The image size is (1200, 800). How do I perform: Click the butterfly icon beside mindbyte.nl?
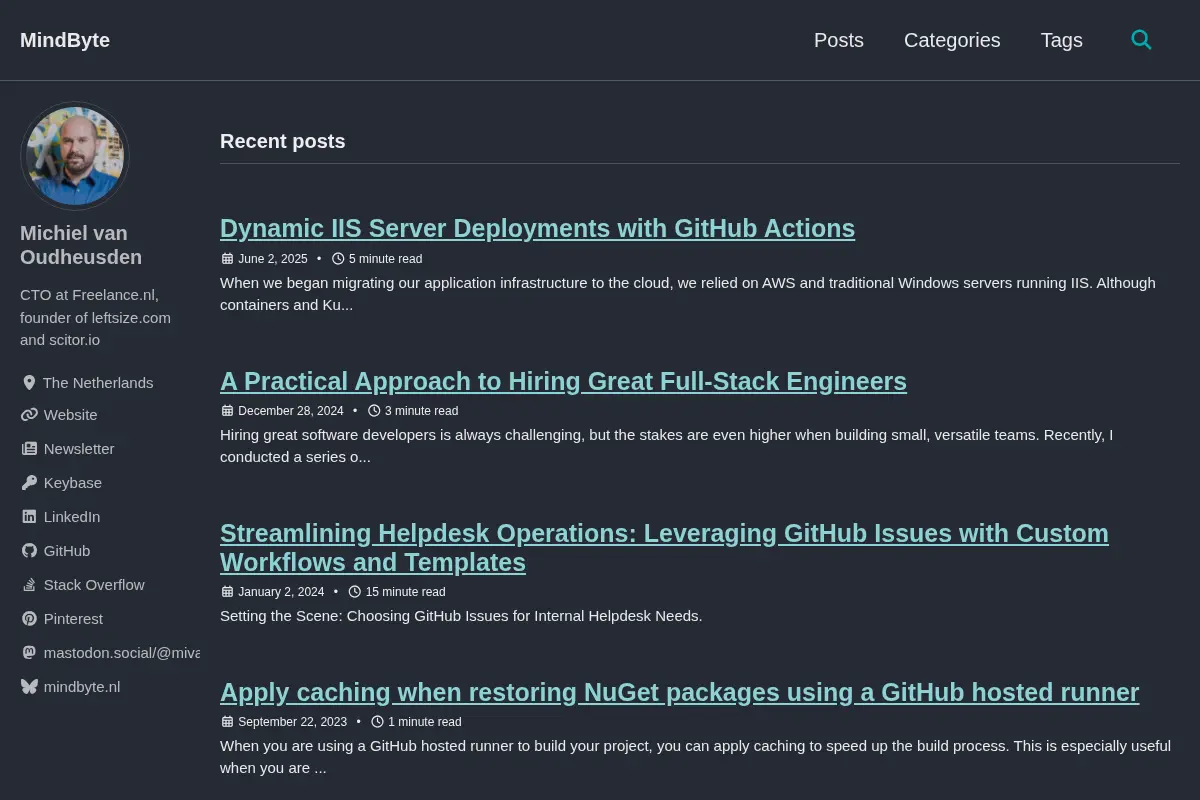29,687
